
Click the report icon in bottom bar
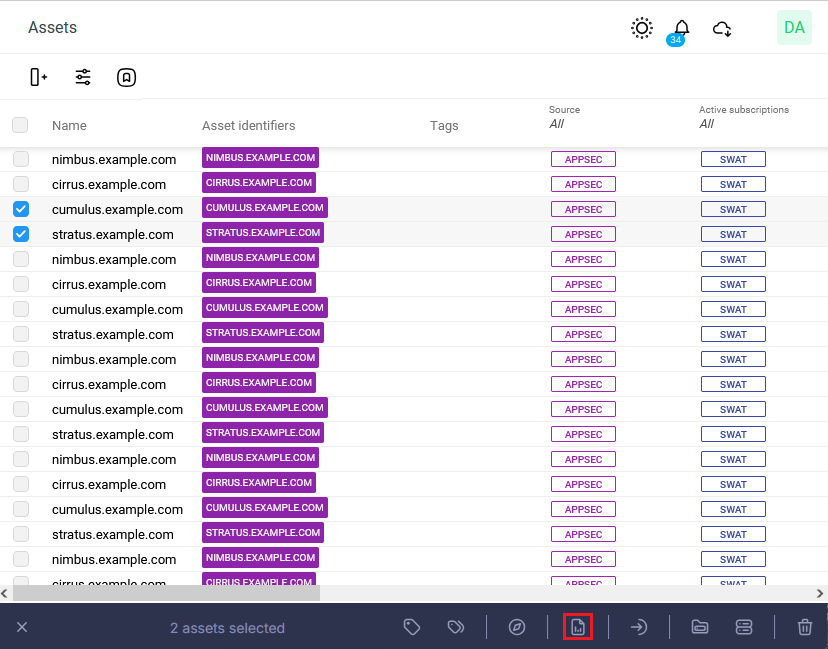tap(578, 627)
